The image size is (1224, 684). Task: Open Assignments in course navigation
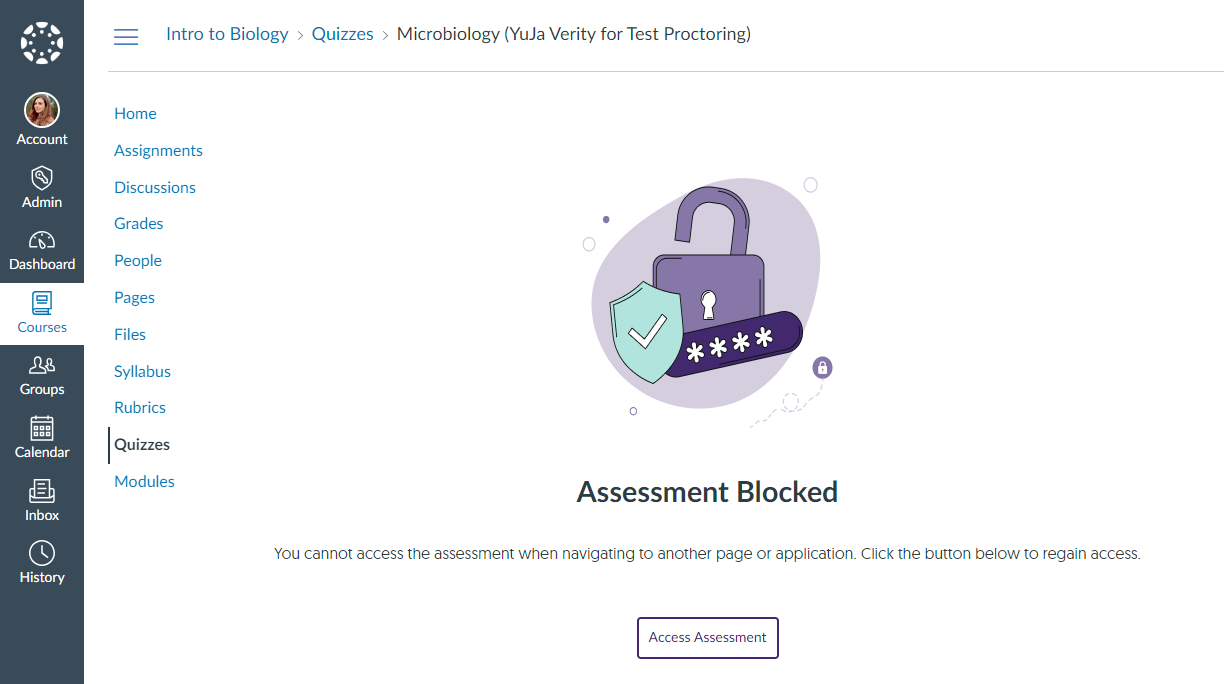158,151
